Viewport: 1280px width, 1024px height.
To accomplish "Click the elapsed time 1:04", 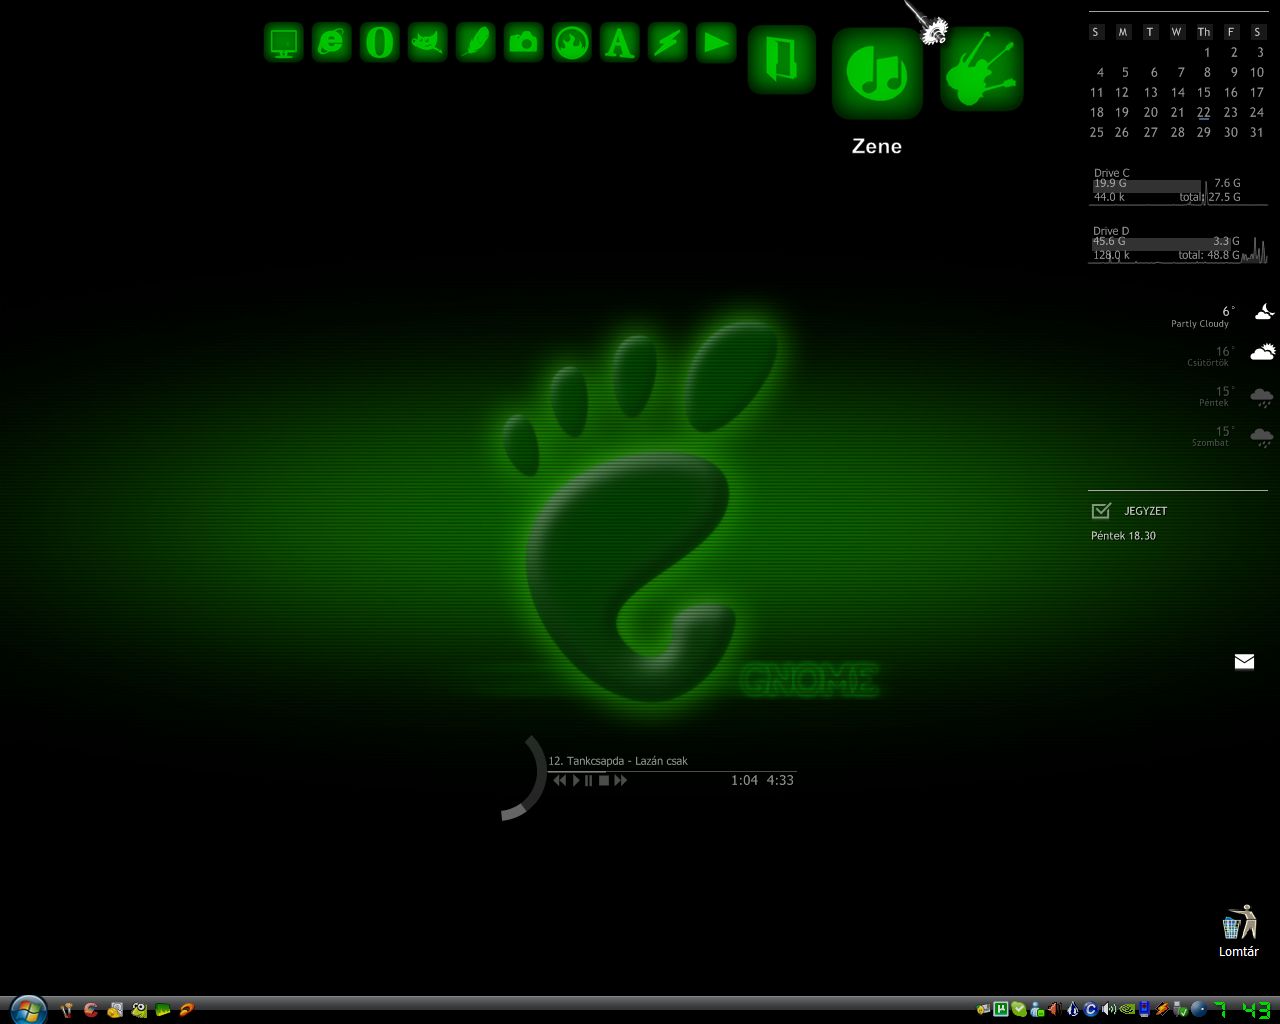I will point(744,780).
